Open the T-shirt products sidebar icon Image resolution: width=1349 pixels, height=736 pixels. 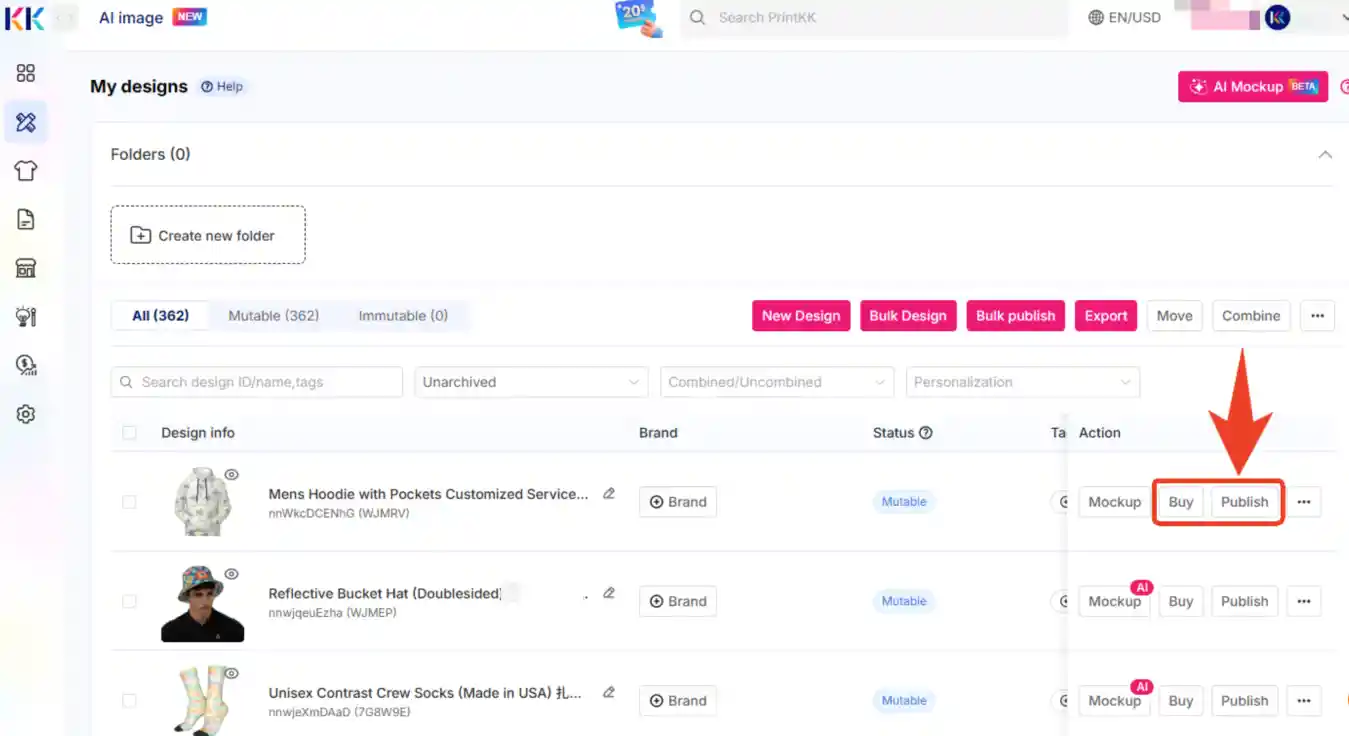coord(26,171)
